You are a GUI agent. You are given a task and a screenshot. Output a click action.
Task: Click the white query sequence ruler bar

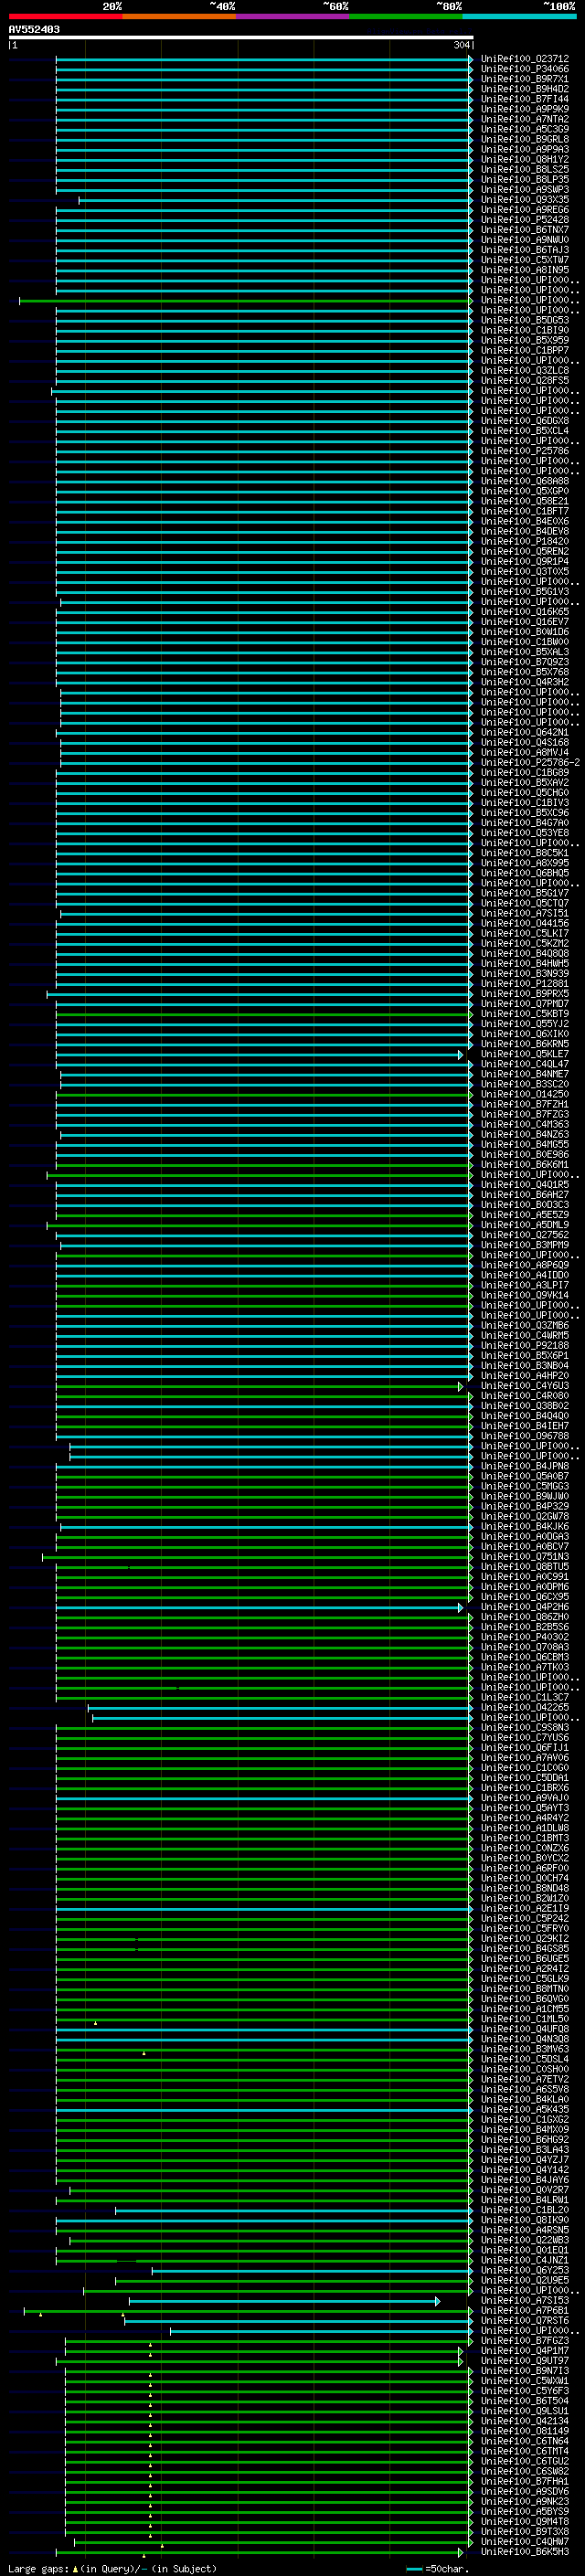(241, 37)
